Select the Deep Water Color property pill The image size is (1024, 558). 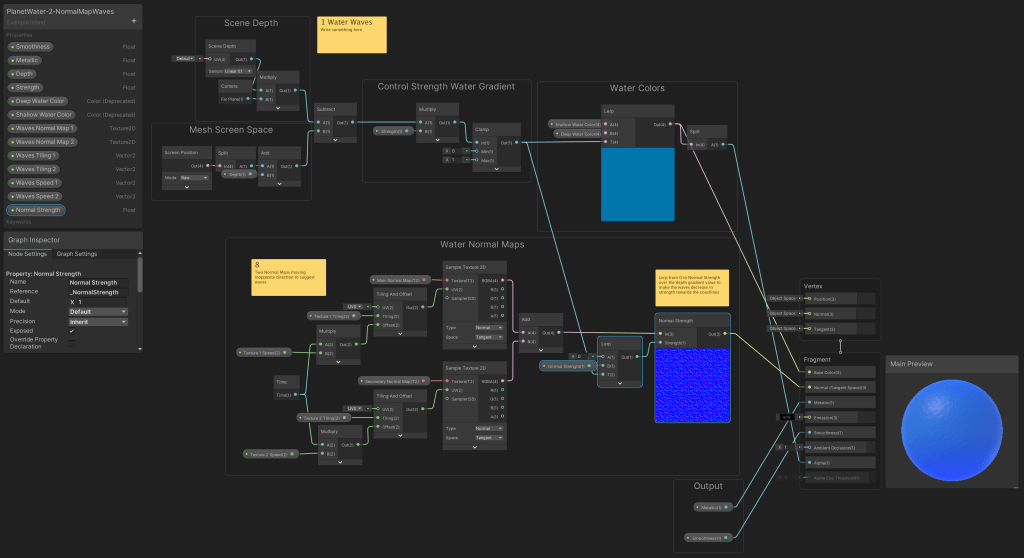pyautogui.click(x=38, y=101)
